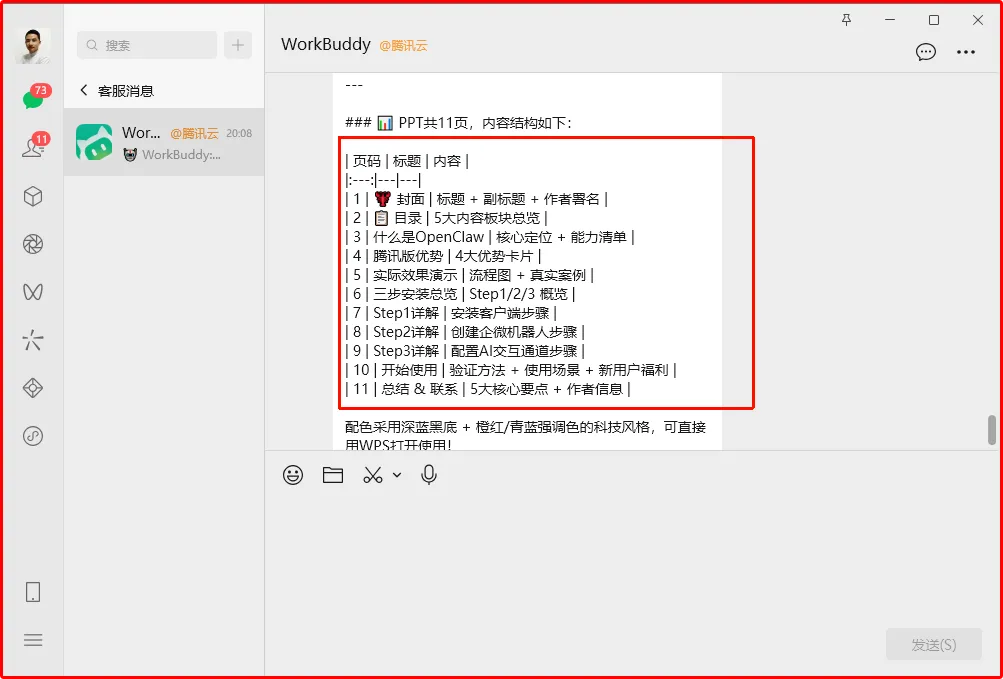Click the 发送(S) send button
This screenshot has width=1003, height=679.
(x=934, y=644)
